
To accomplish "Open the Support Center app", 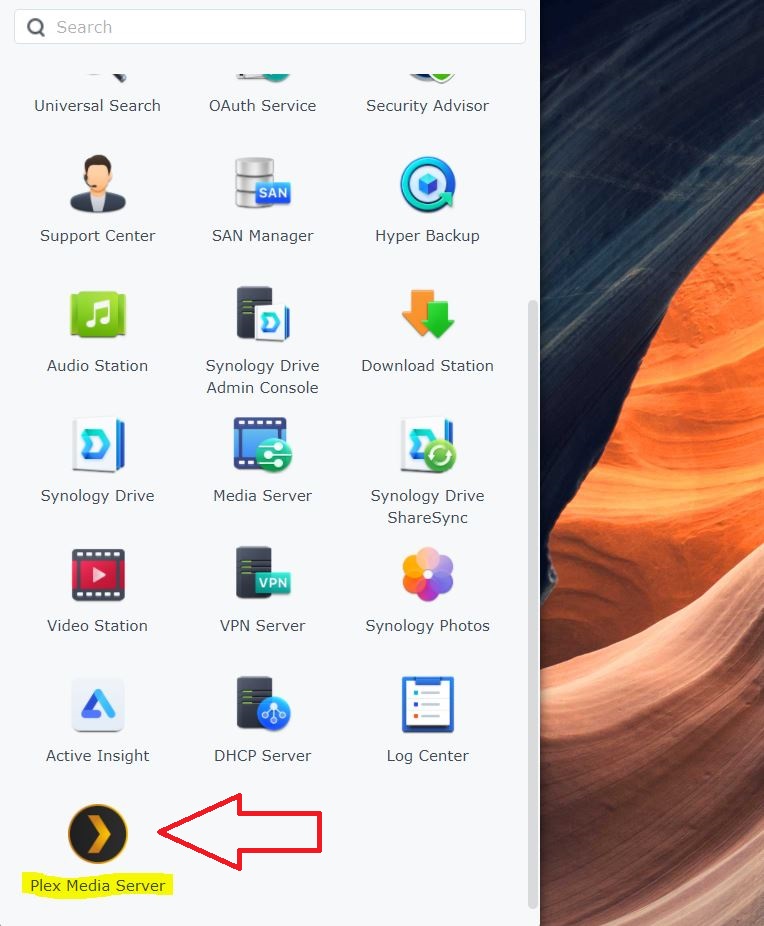I will point(97,184).
